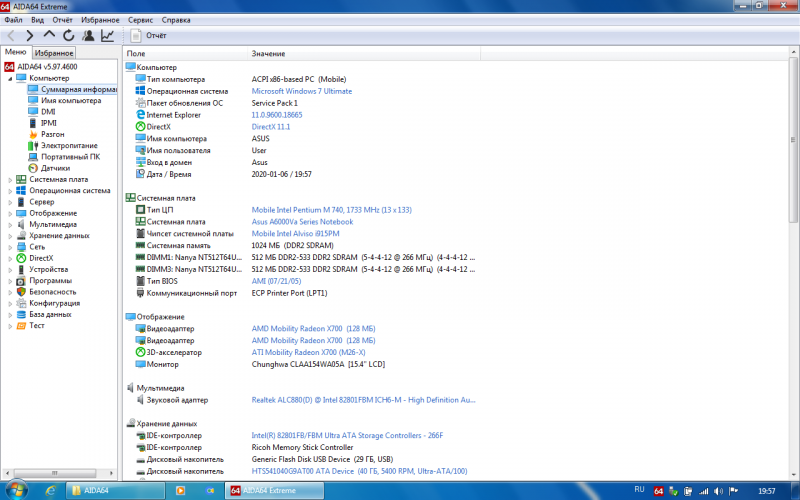Viewport: 800px width, 500px height.
Task: Open the DirectX 11.1 link
Action: (270, 127)
